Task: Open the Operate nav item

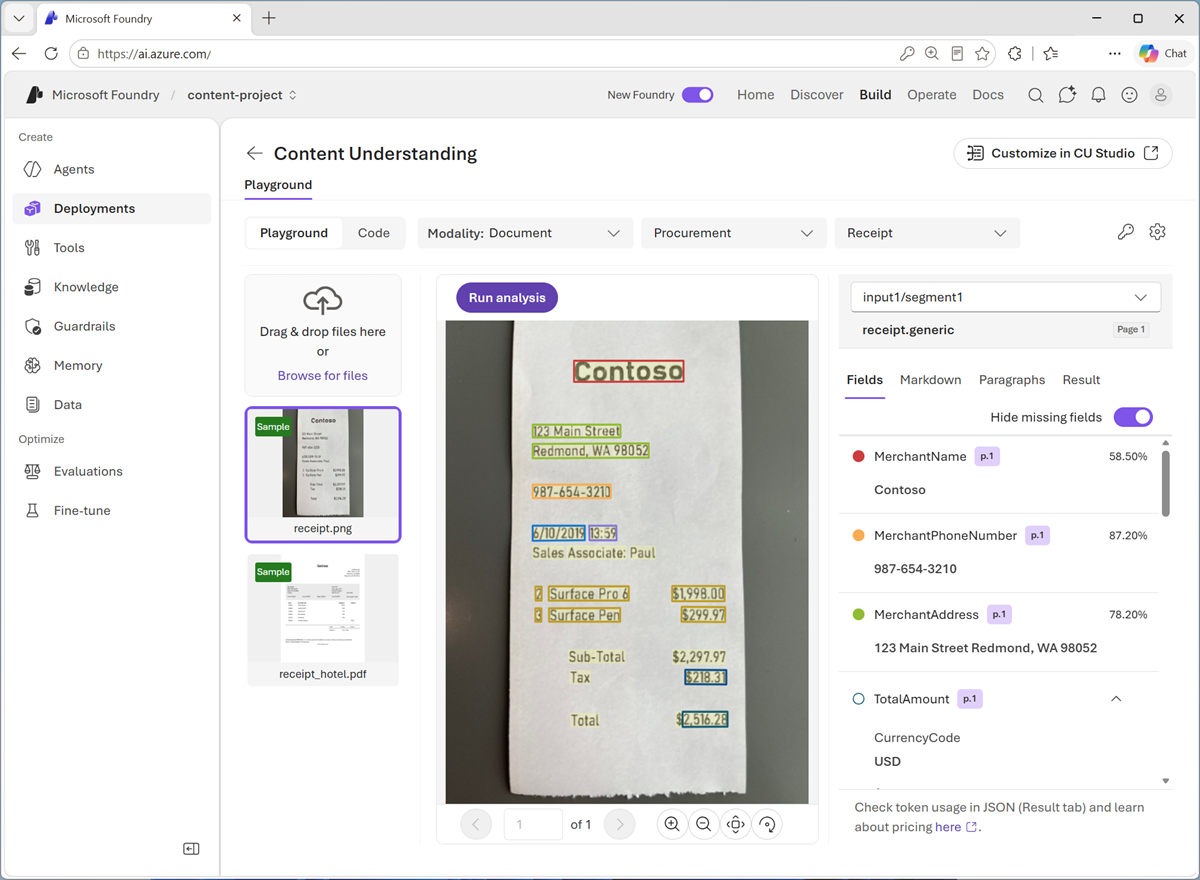Action: (x=932, y=95)
